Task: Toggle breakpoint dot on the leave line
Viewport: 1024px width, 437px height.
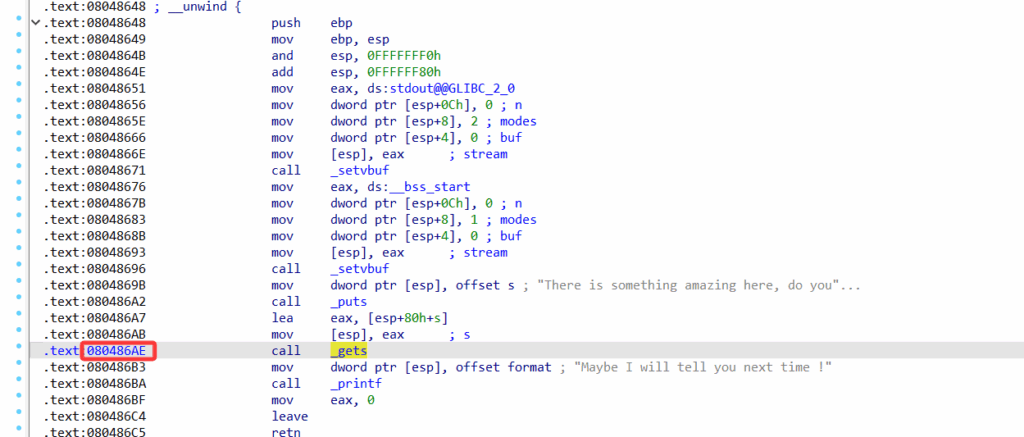Action: tap(20, 416)
